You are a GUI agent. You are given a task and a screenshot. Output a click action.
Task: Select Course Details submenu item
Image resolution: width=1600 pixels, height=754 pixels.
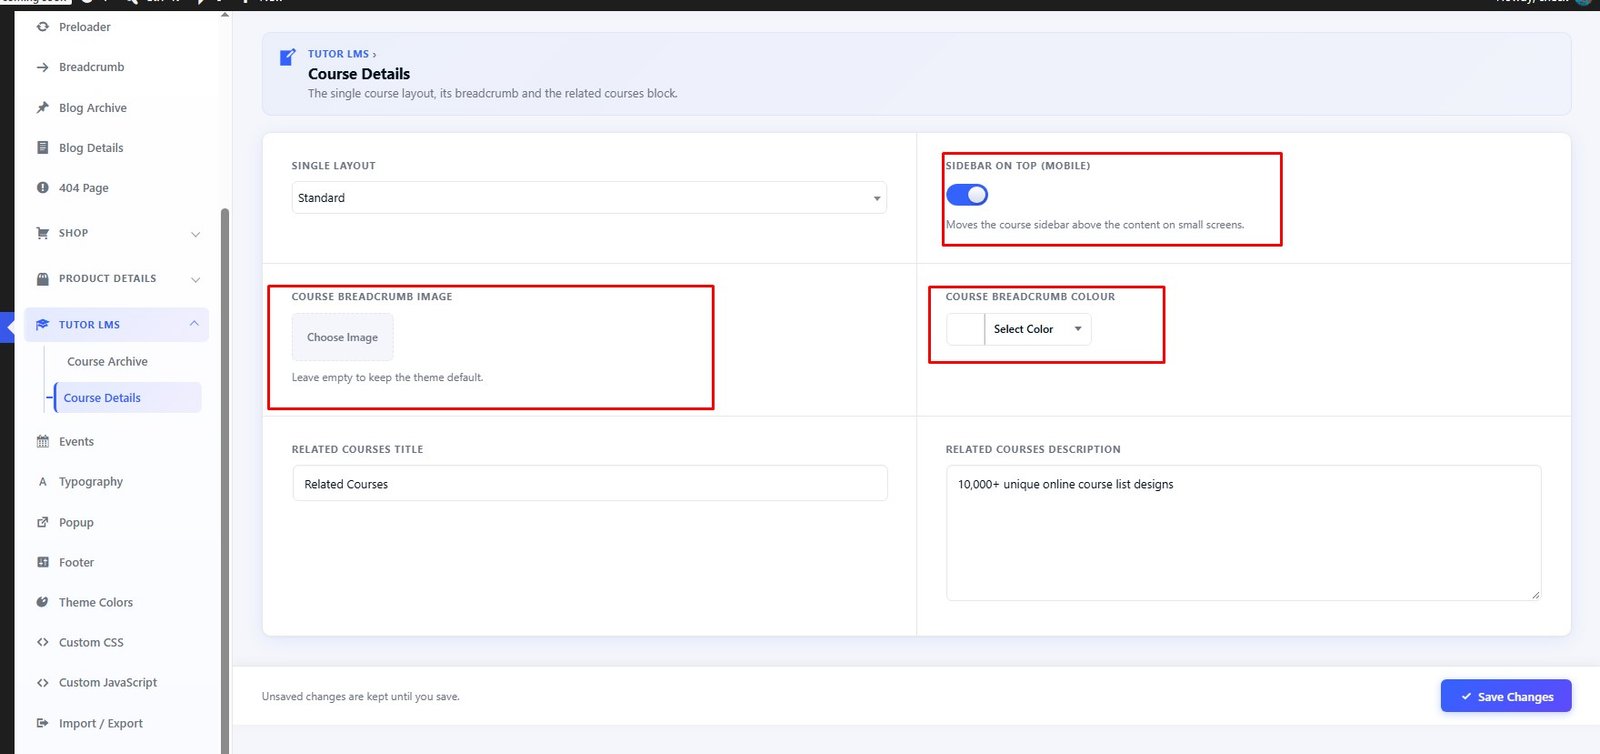coord(128,397)
